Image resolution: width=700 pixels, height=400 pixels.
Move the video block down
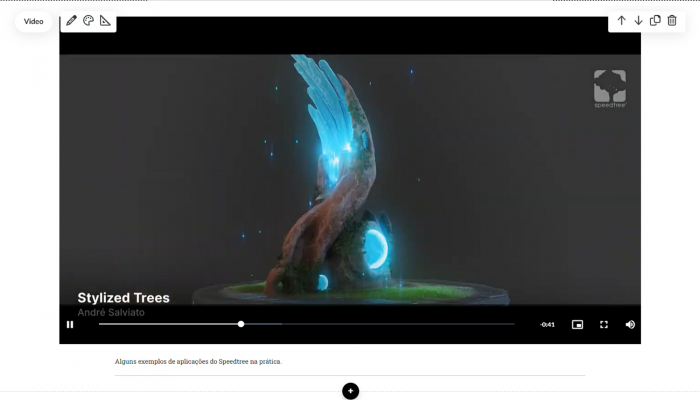(638, 21)
